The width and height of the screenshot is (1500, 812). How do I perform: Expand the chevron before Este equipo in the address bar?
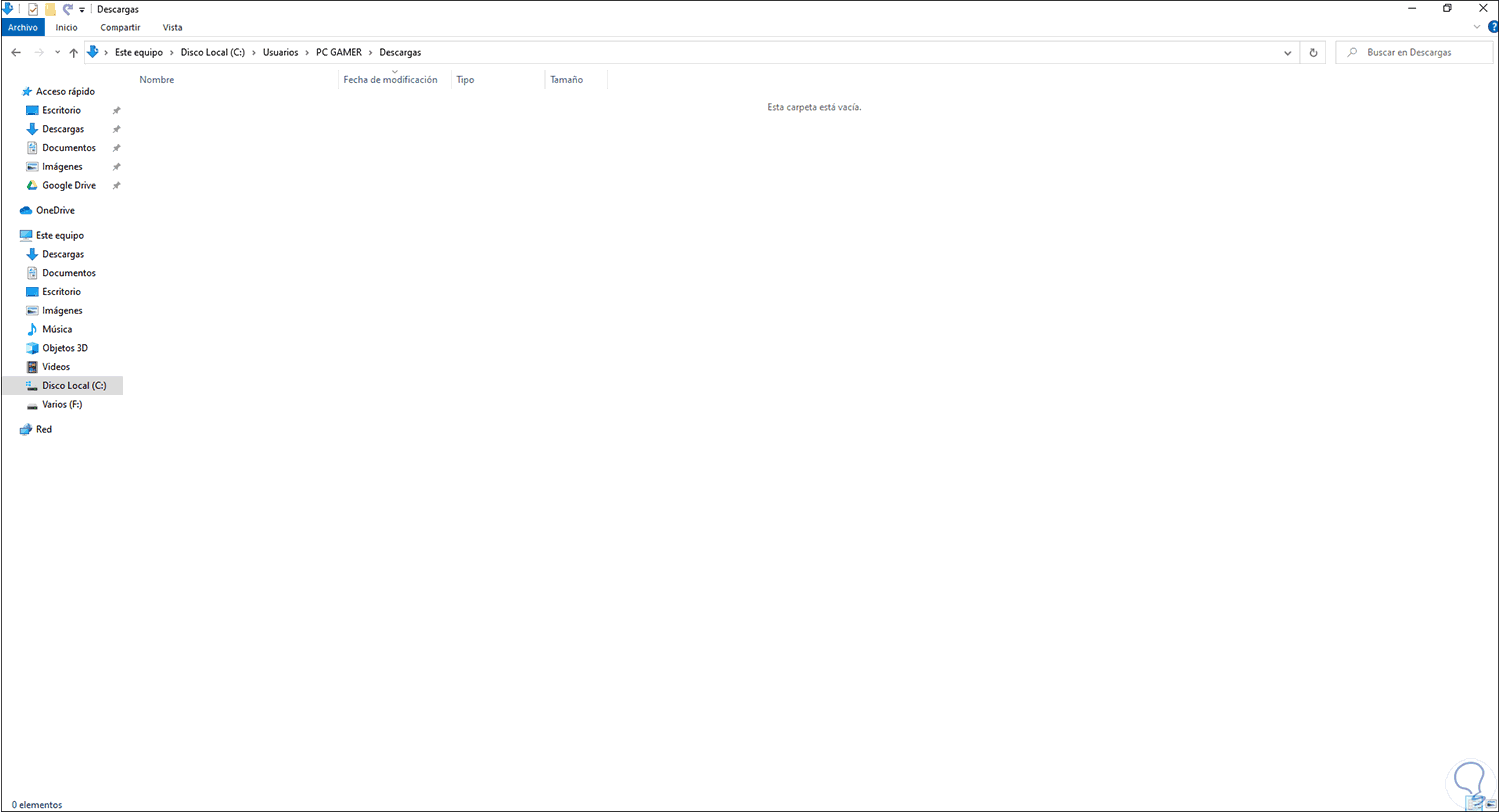(x=107, y=52)
